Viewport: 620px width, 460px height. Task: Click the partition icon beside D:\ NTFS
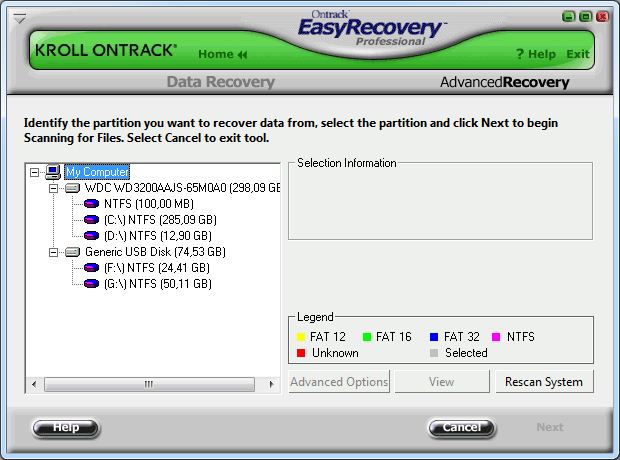pyautogui.click(x=92, y=236)
